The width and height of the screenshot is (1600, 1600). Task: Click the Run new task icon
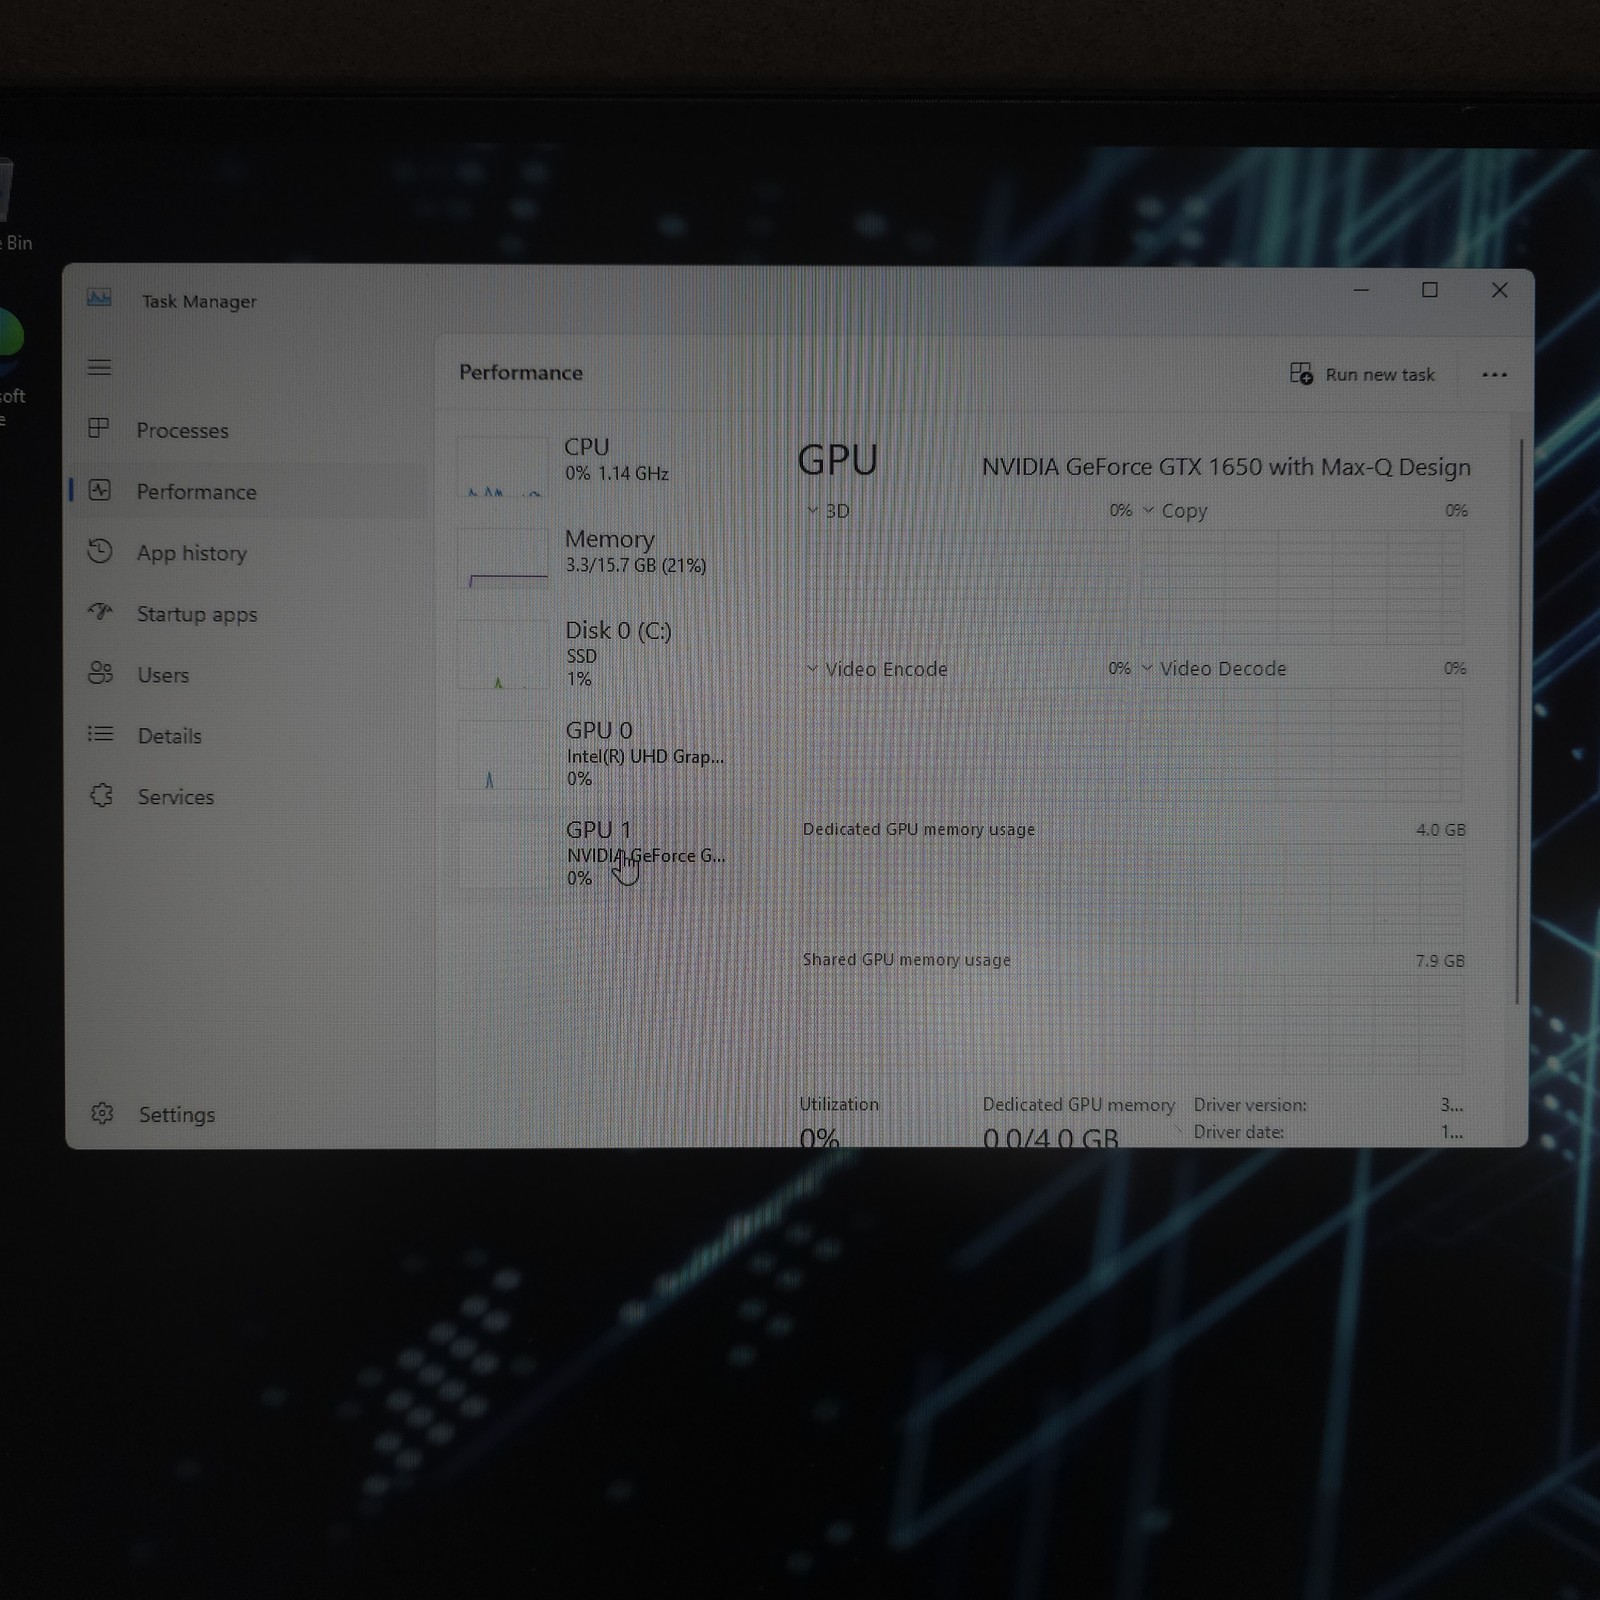[1301, 374]
